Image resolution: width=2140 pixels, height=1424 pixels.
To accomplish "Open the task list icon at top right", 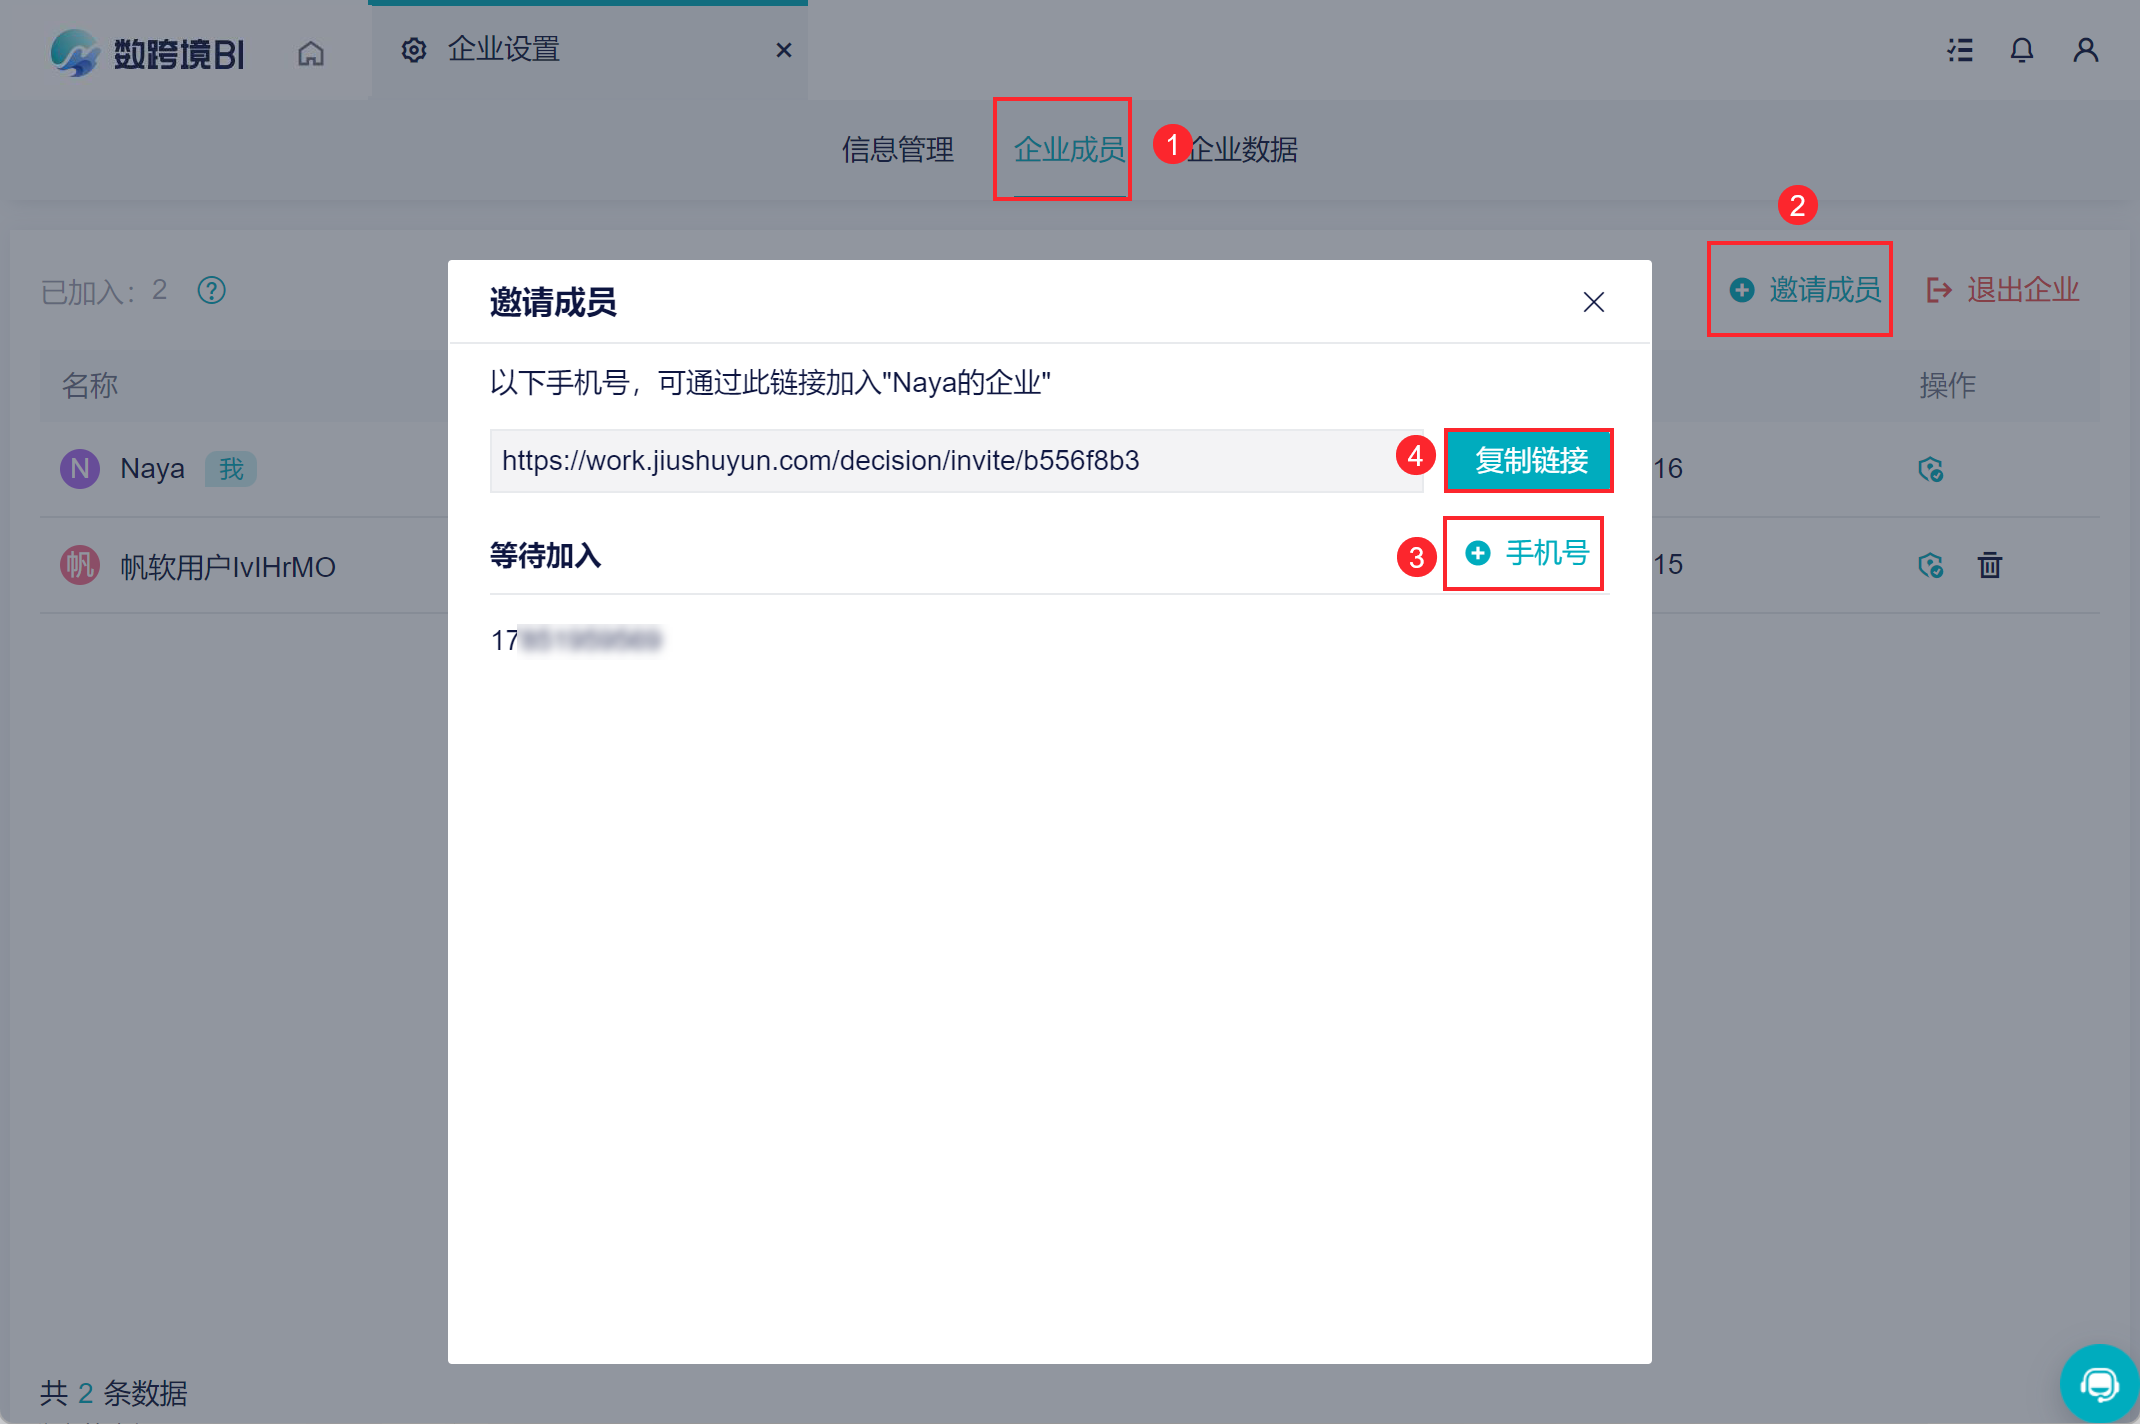I will tap(1960, 50).
